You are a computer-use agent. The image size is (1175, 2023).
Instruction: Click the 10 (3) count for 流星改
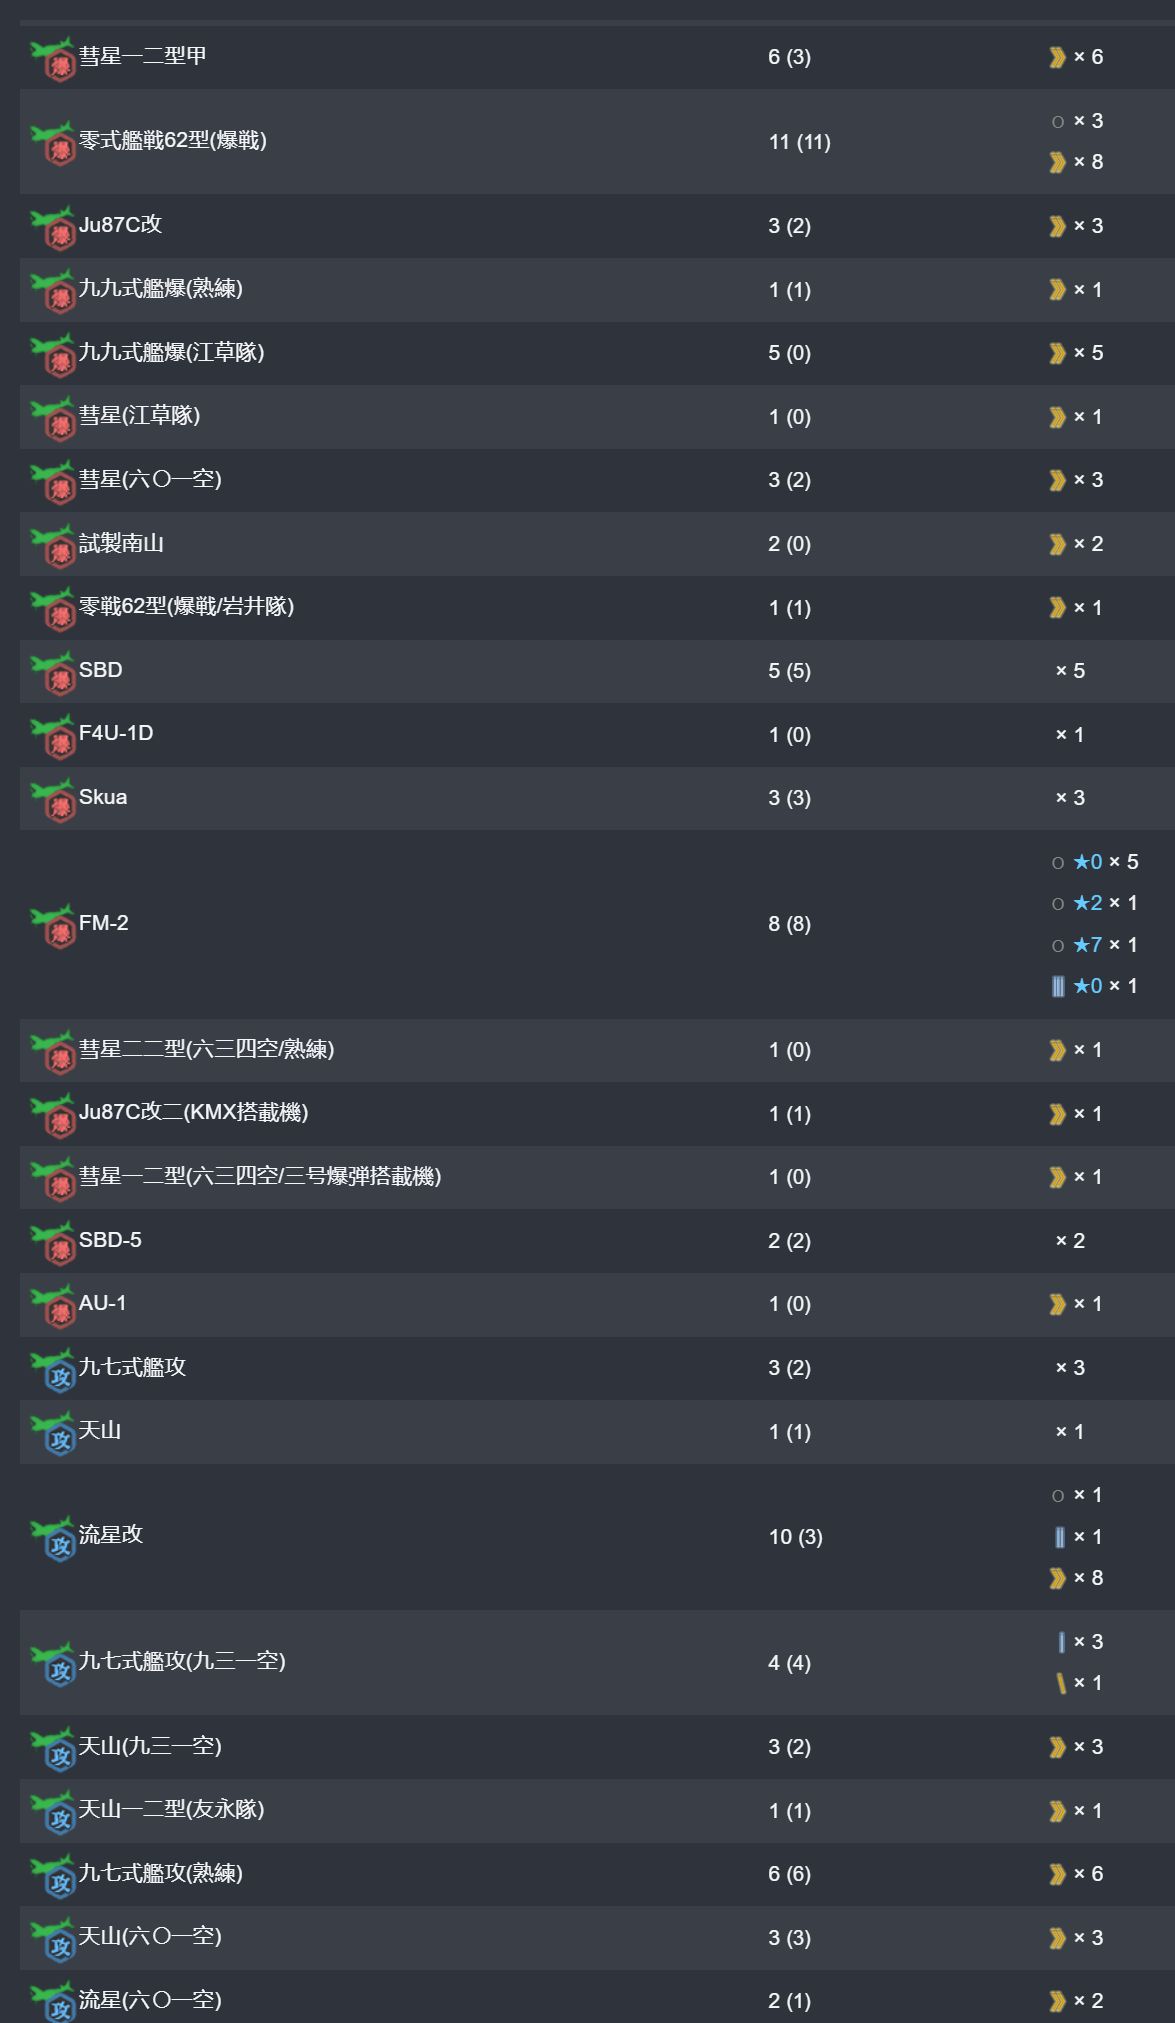click(796, 1537)
